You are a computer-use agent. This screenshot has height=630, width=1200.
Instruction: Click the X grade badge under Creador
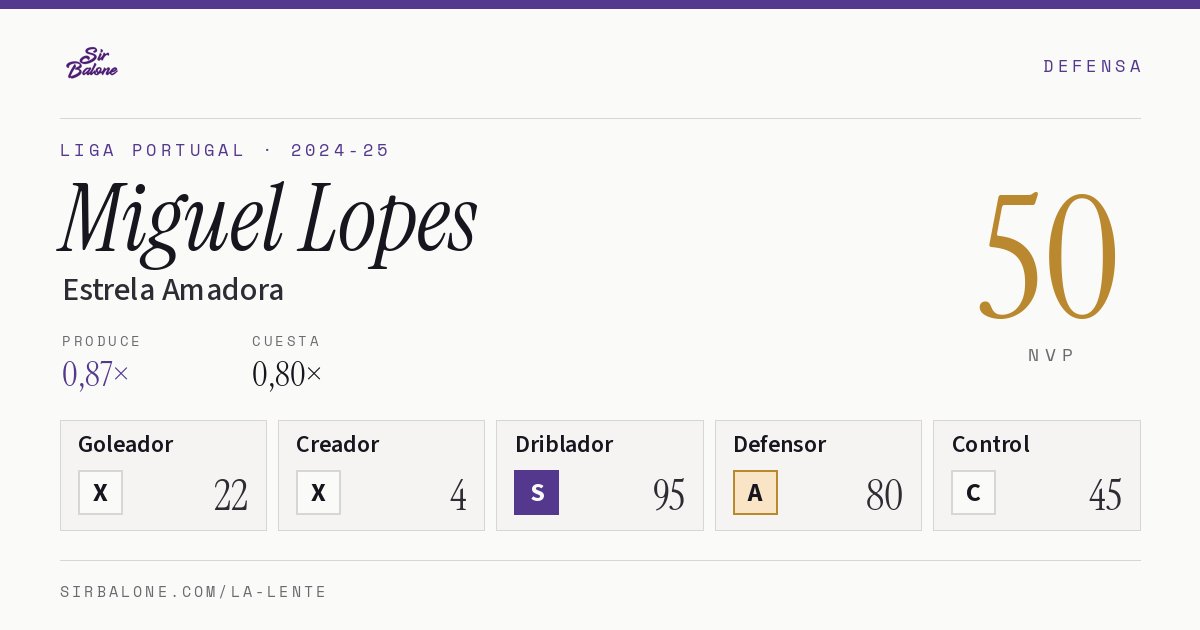click(x=318, y=492)
